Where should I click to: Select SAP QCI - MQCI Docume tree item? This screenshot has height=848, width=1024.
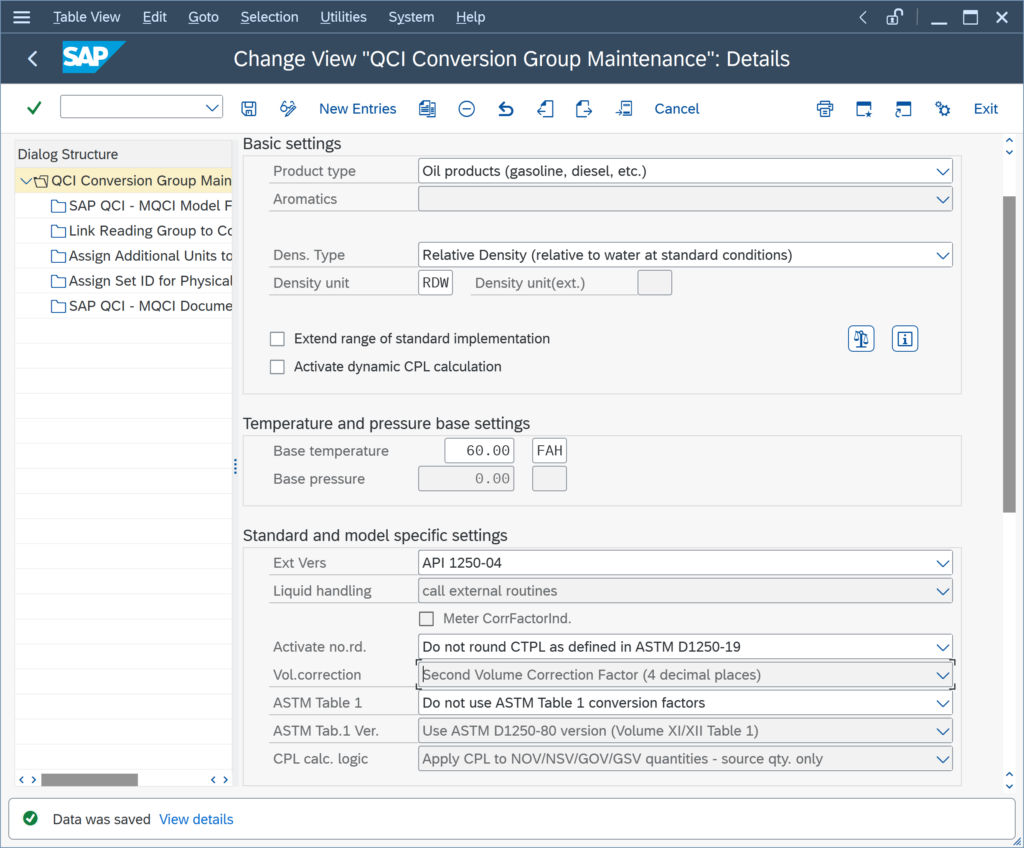point(150,306)
